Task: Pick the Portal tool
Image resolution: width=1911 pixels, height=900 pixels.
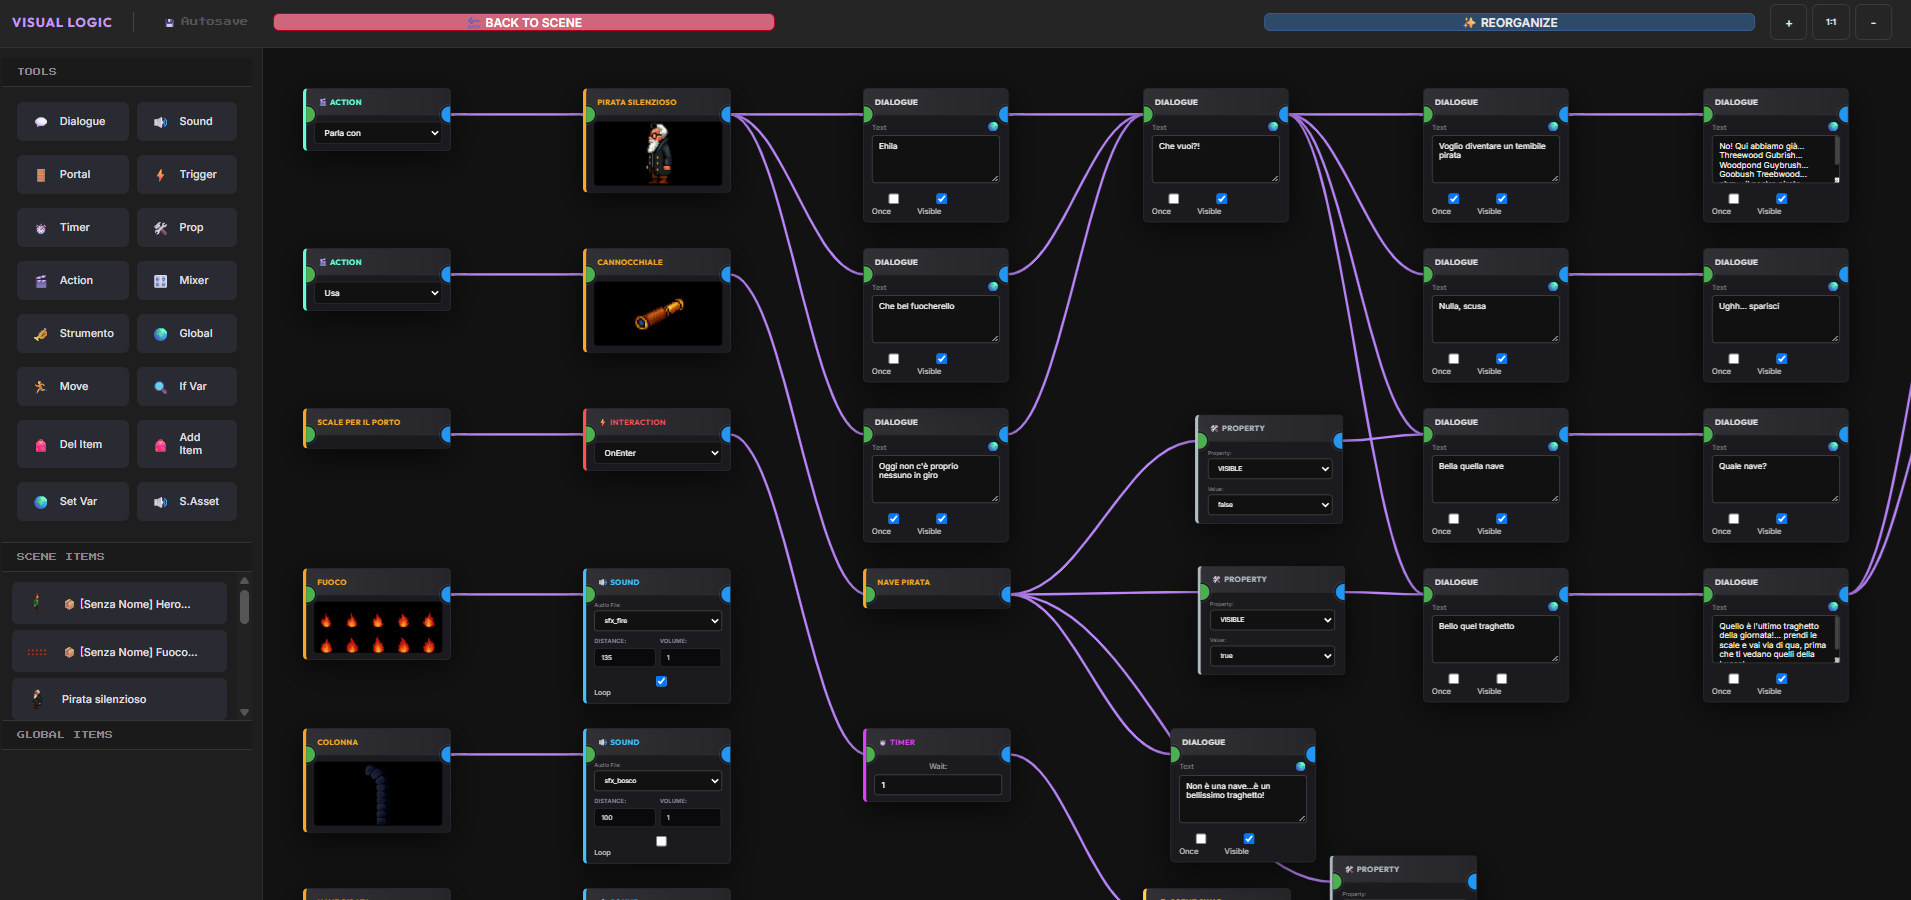Action: [x=73, y=174]
